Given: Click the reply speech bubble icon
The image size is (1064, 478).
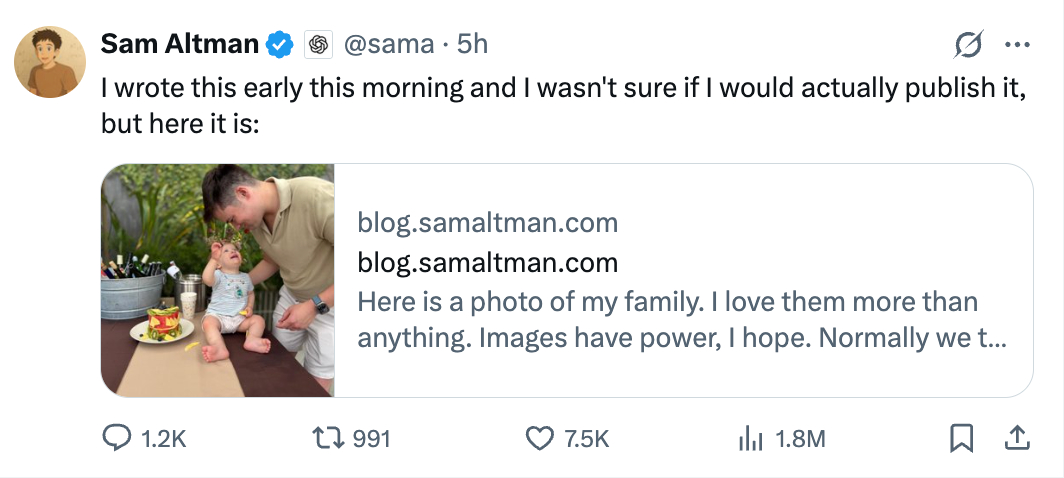Looking at the screenshot, I should point(117,438).
